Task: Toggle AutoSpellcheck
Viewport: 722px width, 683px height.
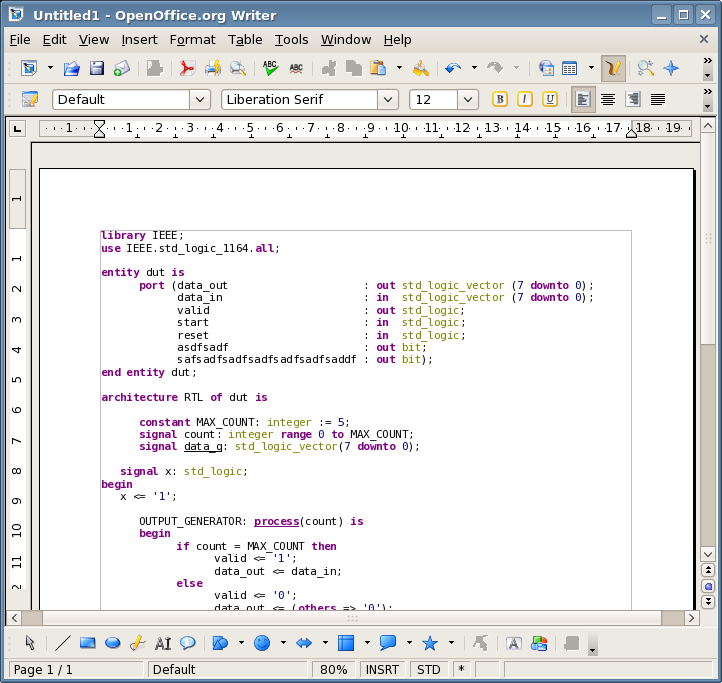Action: point(296,68)
